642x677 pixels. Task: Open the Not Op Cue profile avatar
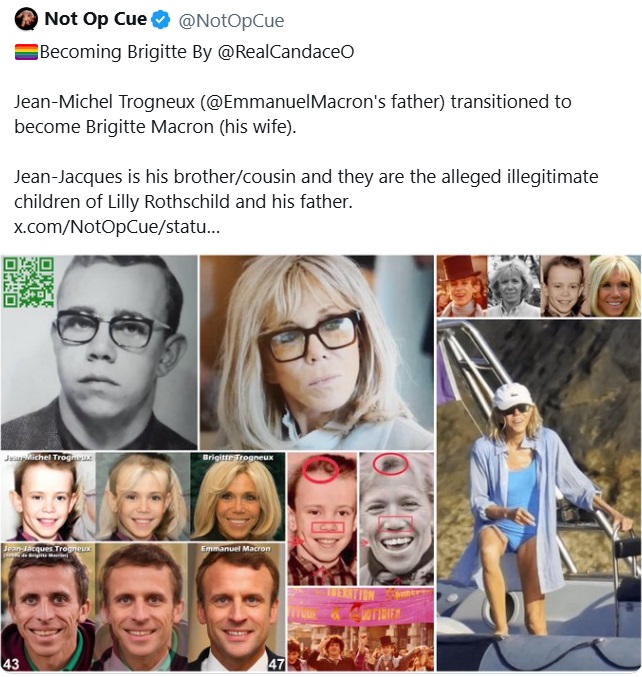[x=26, y=19]
